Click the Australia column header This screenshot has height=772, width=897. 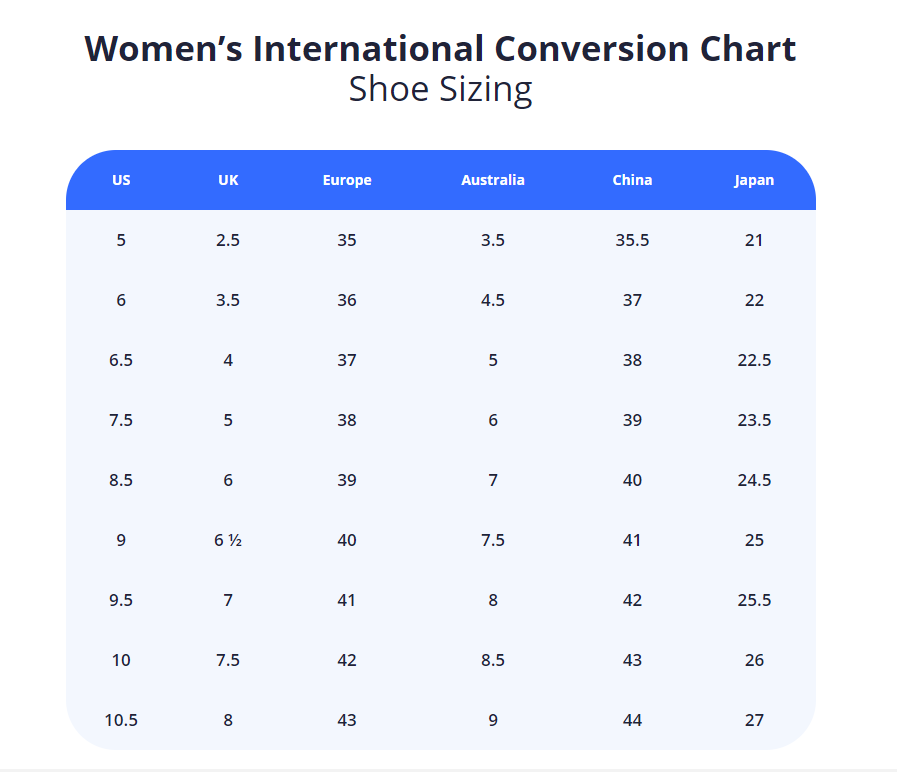point(493,180)
